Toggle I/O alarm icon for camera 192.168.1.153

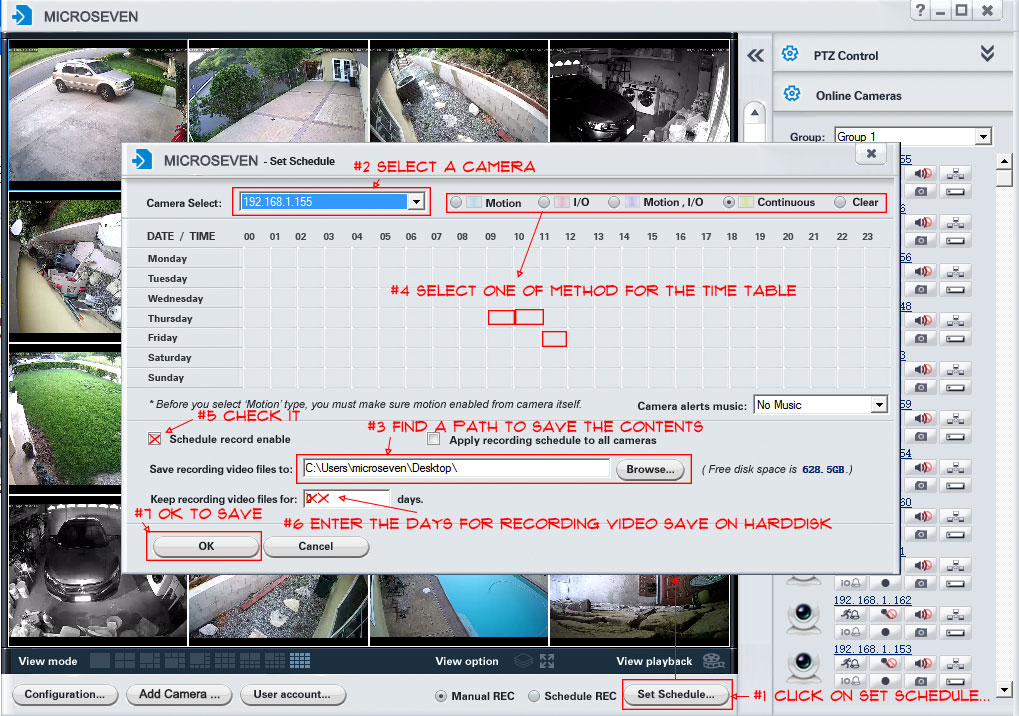pos(850,681)
